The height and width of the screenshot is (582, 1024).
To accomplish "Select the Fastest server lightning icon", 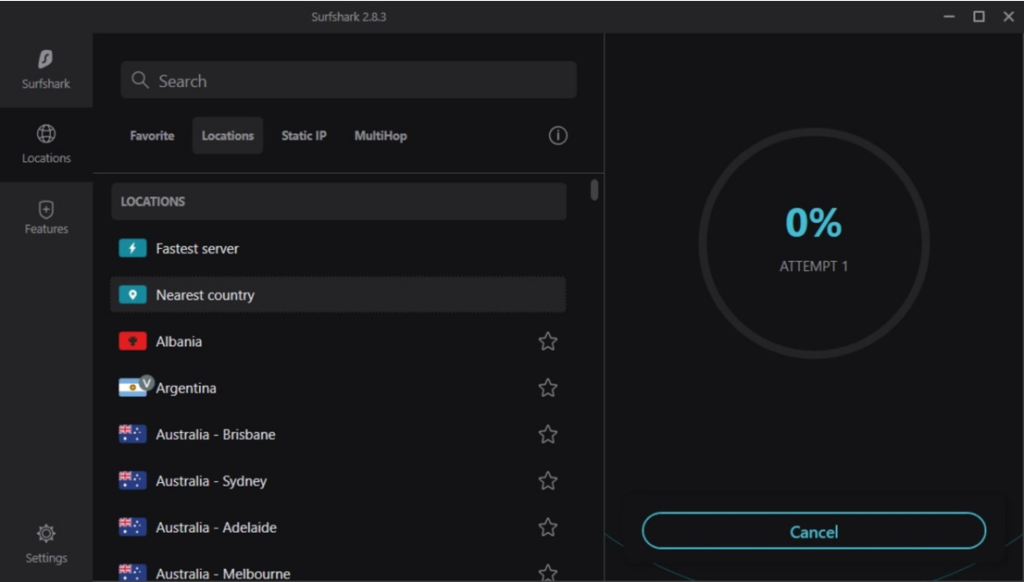I will click(x=131, y=248).
